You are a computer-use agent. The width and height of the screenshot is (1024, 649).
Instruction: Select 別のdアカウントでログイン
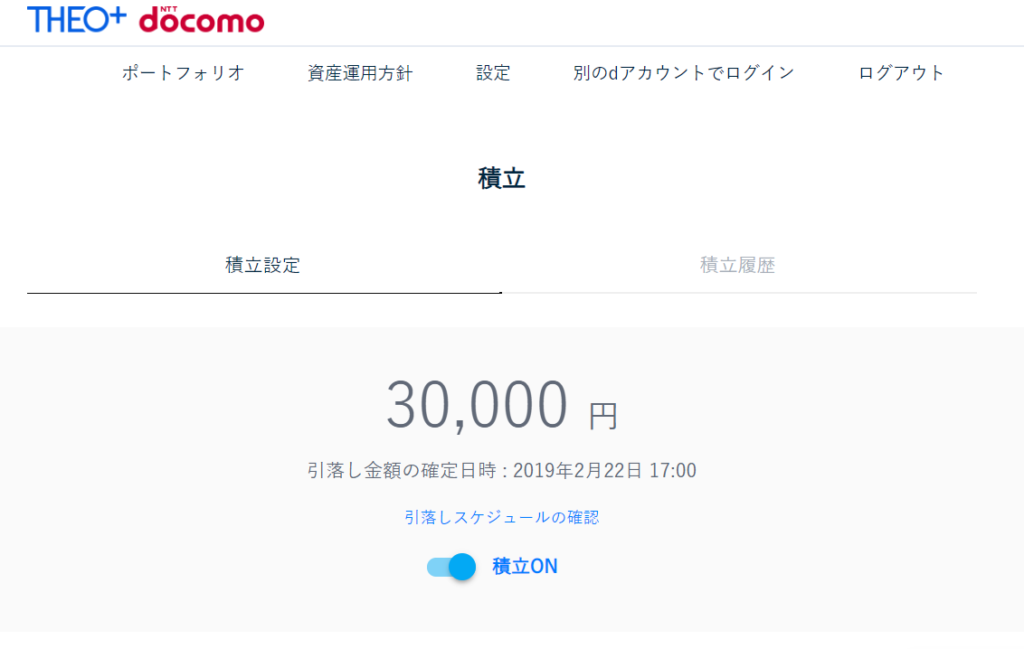click(684, 72)
